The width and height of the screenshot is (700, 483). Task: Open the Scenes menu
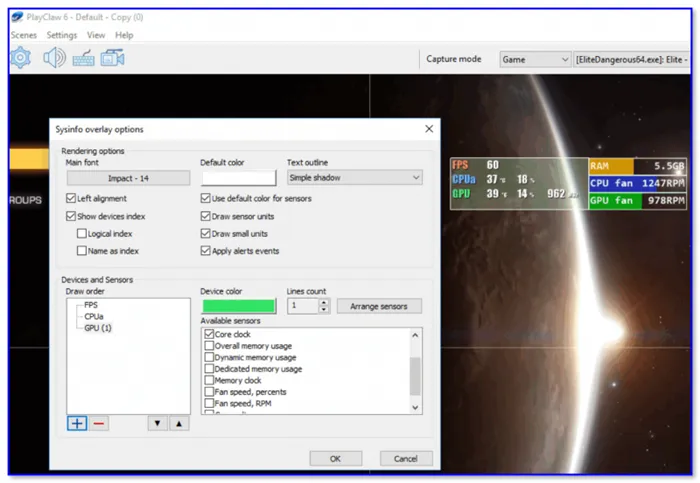point(23,35)
